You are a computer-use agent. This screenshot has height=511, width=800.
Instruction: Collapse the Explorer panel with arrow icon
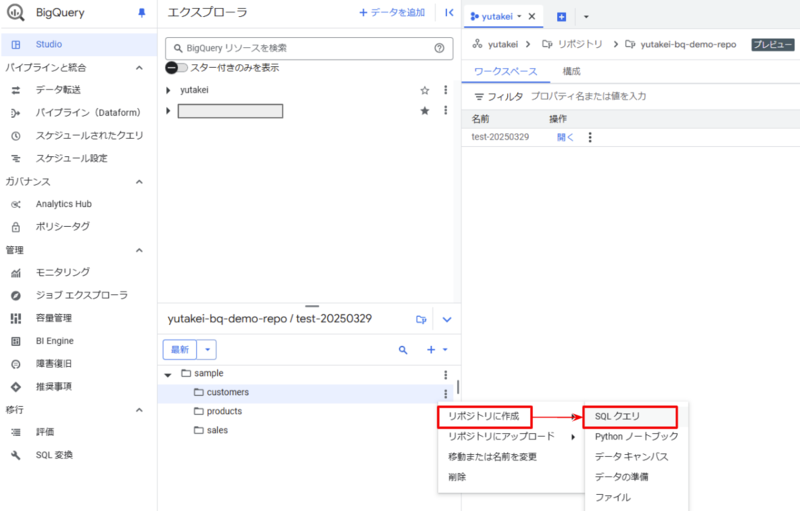pos(449,13)
